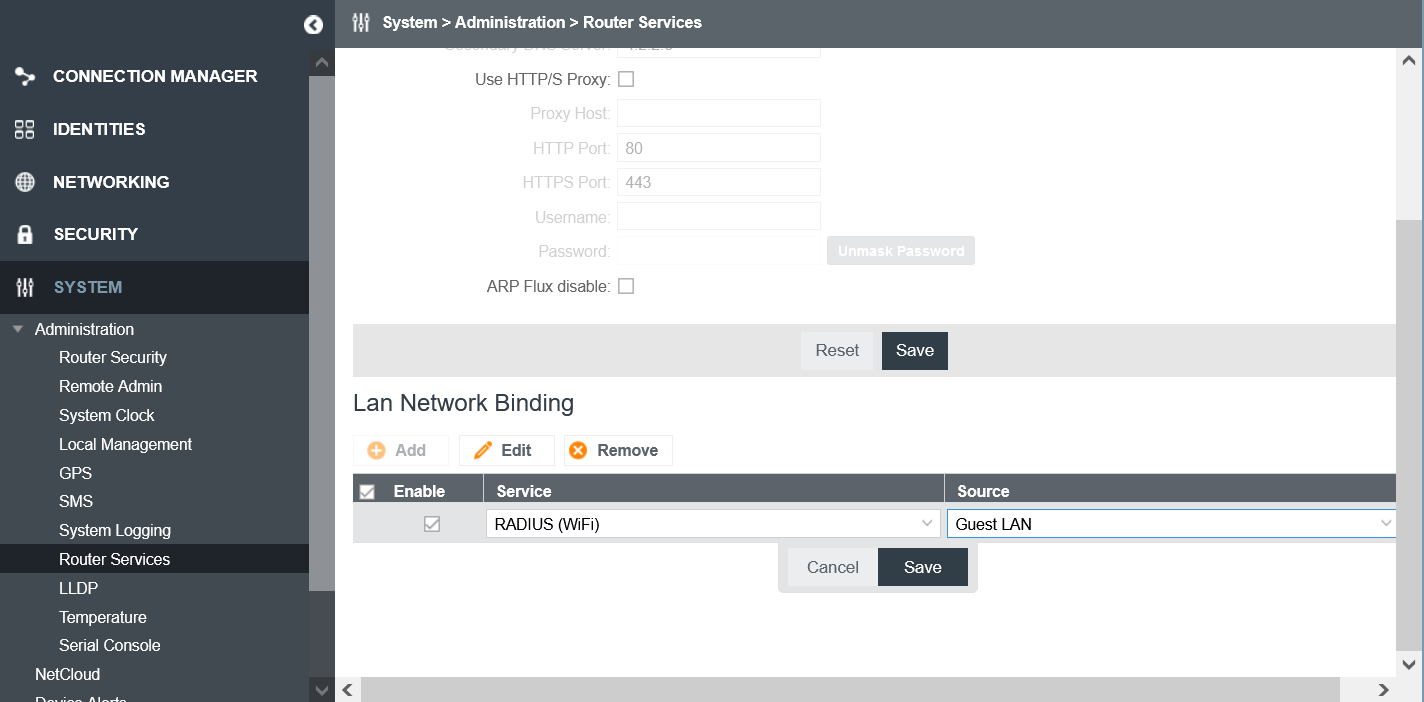This screenshot has width=1424, height=702.
Task: Toggle the ARP Flux disable checkbox
Action: (x=626, y=286)
